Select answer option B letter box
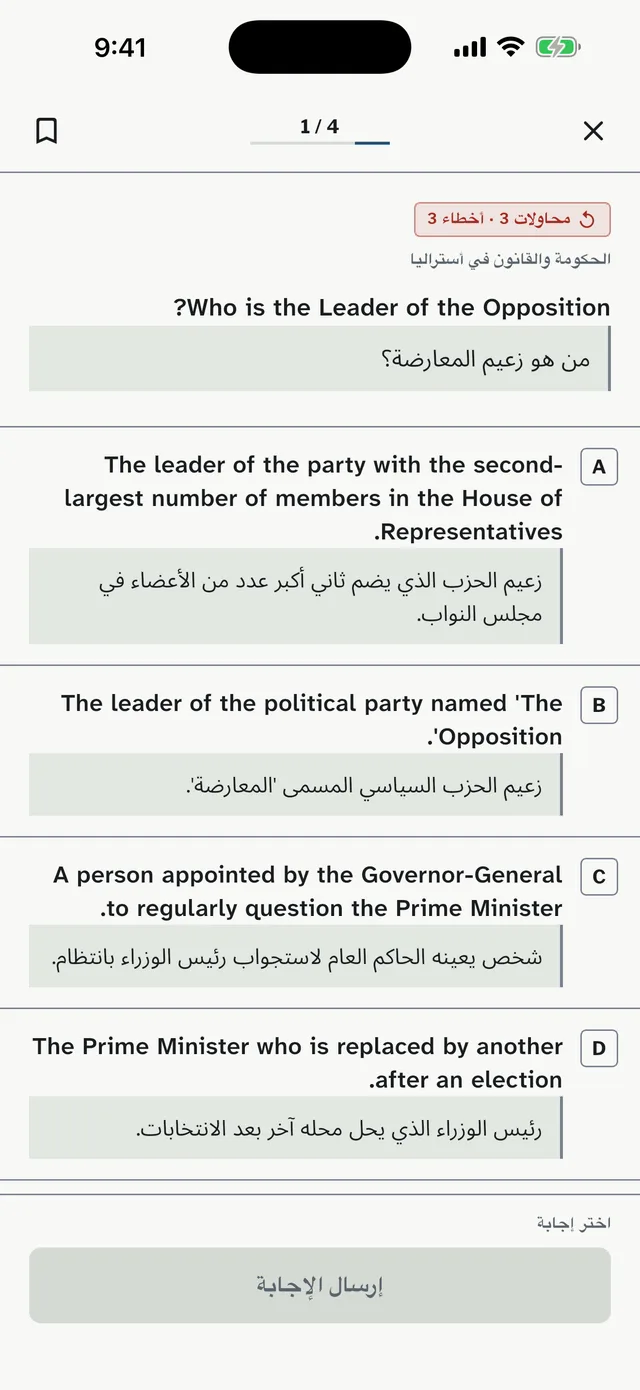Screen dimensions: 640x1390 [x=599, y=705]
